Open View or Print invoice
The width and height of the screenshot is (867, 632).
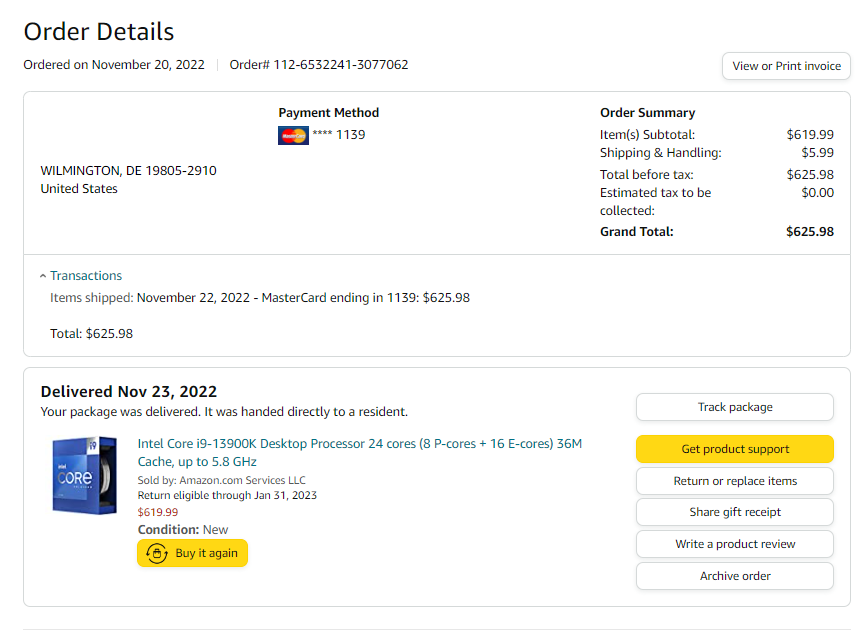(x=786, y=66)
